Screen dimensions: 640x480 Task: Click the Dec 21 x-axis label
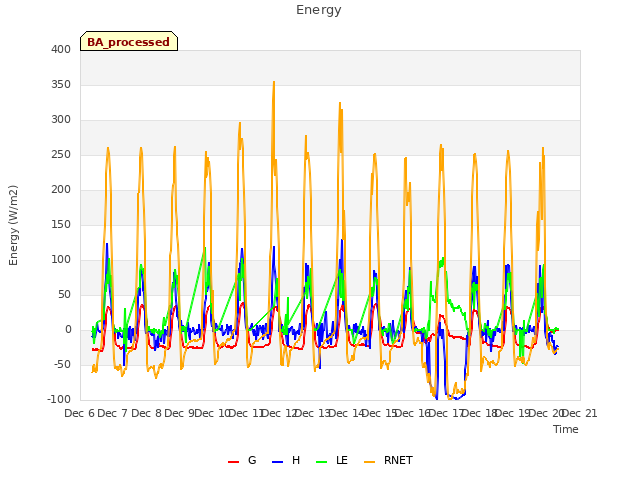(580, 413)
